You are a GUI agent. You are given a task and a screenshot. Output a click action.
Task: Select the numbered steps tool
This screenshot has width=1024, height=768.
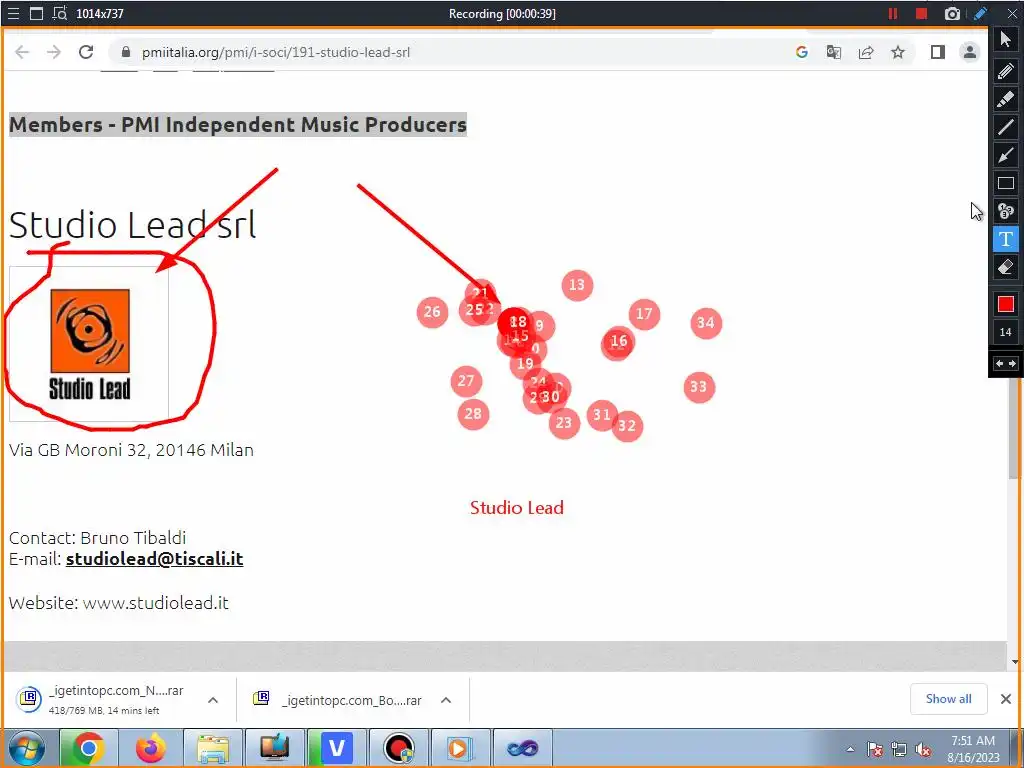click(1006, 211)
